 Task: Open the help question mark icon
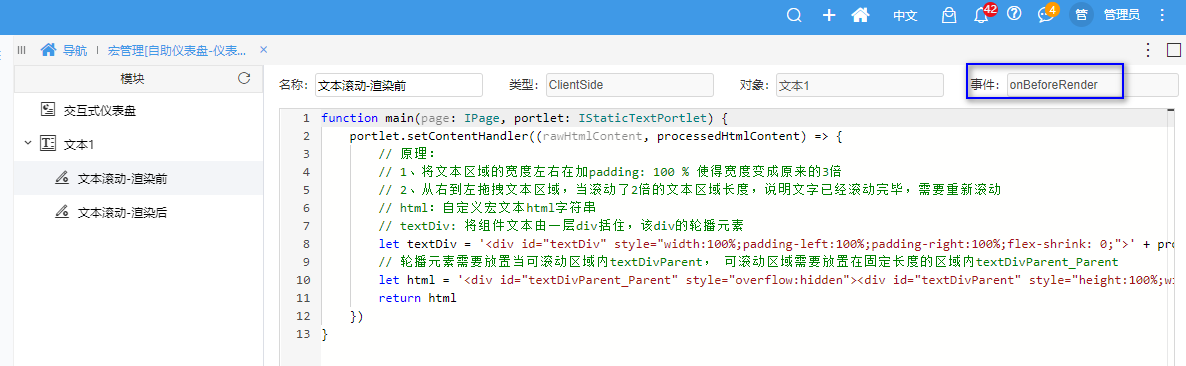[1014, 14]
